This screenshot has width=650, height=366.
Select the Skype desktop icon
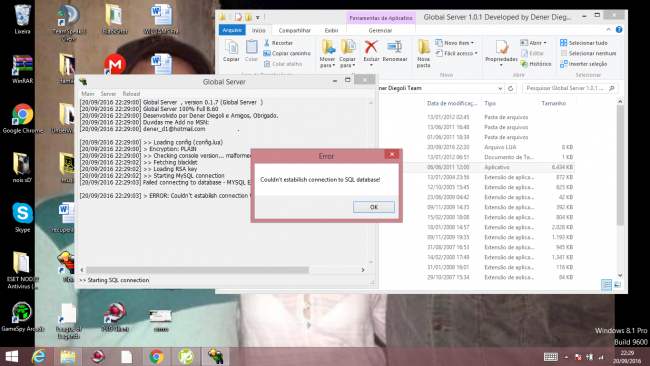click(x=22, y=217)
